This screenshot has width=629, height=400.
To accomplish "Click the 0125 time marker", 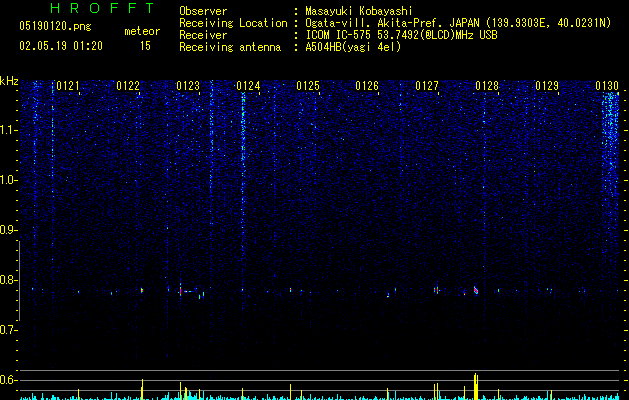I will pos(308,86).
